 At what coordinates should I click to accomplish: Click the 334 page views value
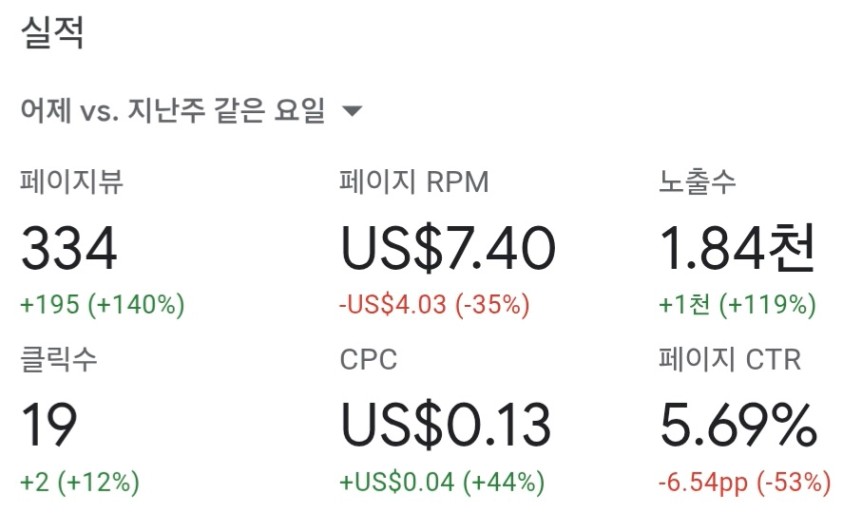[x=69, y=248]
